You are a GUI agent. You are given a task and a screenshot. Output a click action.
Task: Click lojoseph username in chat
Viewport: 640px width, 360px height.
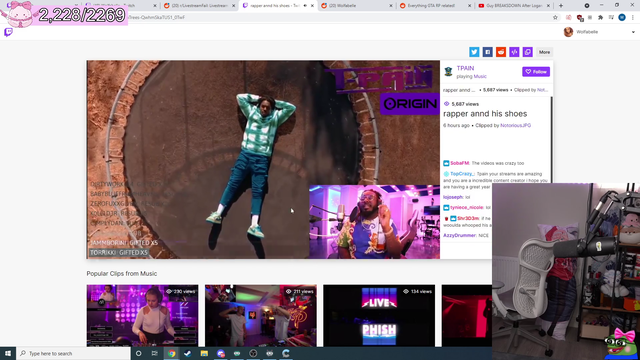[x=453, y=197]
